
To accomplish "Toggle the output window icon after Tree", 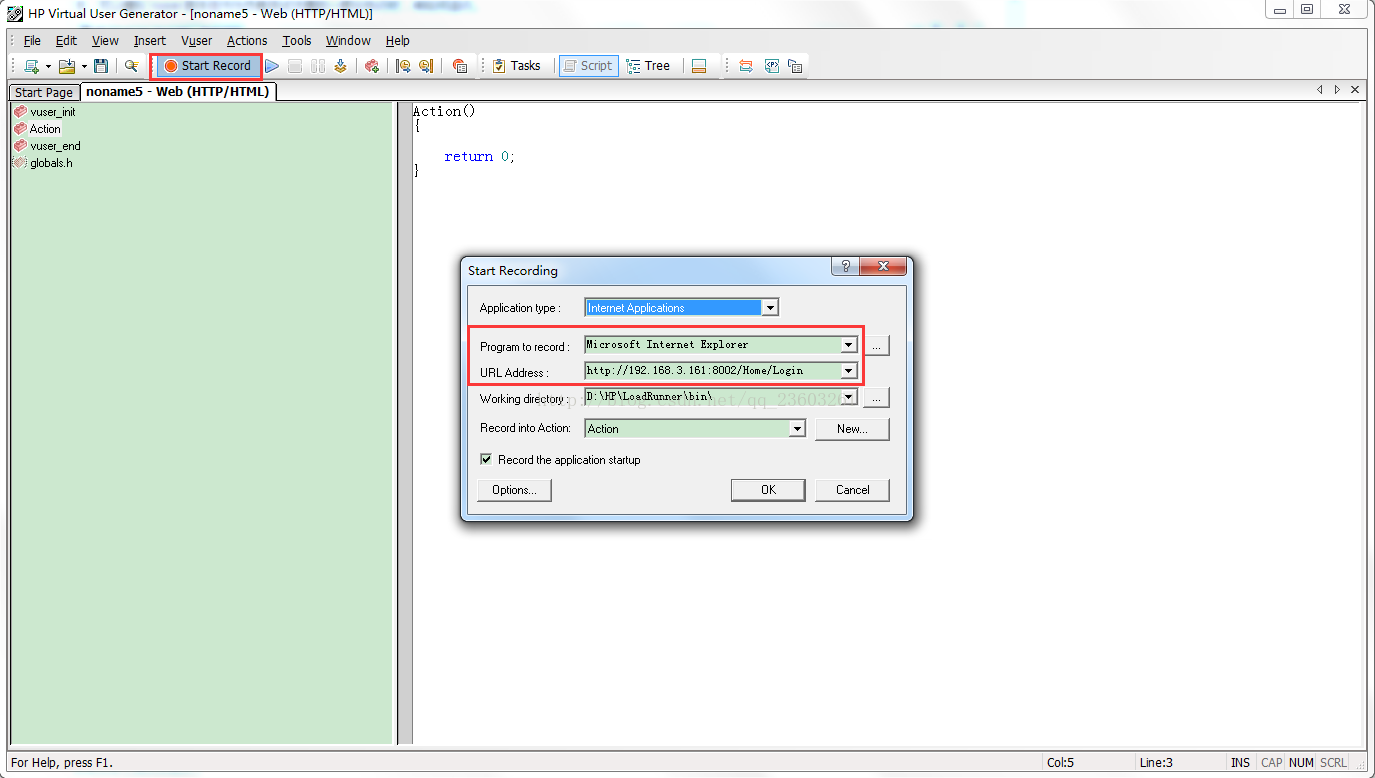I will [699, 66].
